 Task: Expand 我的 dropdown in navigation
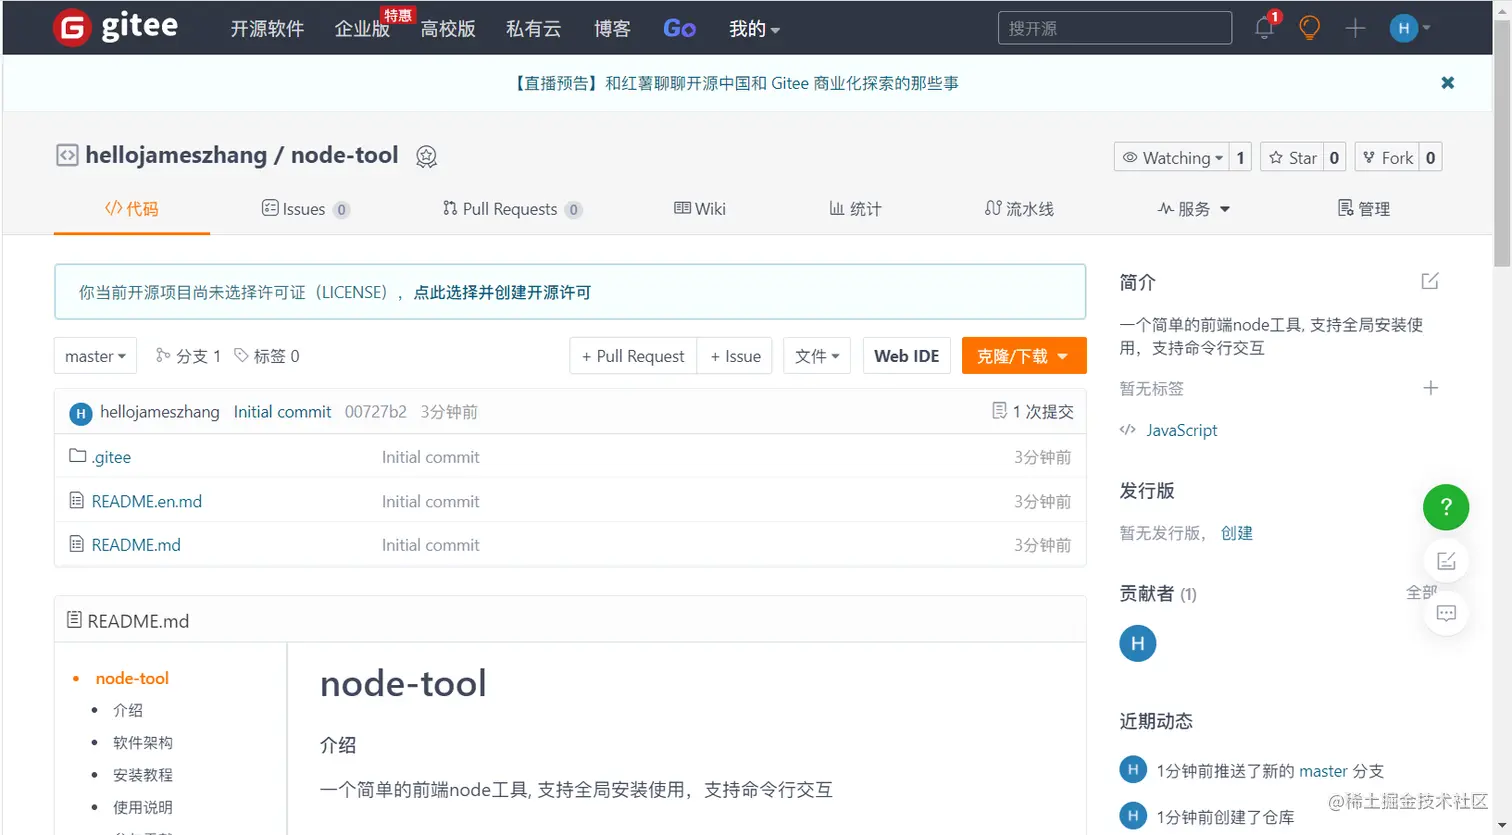[754, 29]
